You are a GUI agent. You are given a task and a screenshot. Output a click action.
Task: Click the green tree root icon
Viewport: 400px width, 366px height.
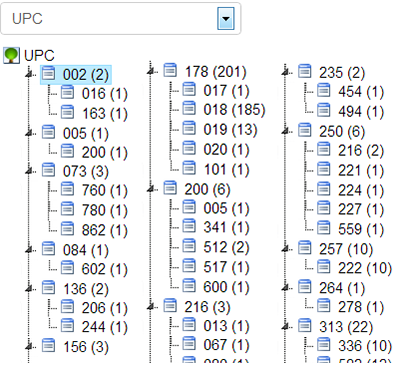coord(11,55)
